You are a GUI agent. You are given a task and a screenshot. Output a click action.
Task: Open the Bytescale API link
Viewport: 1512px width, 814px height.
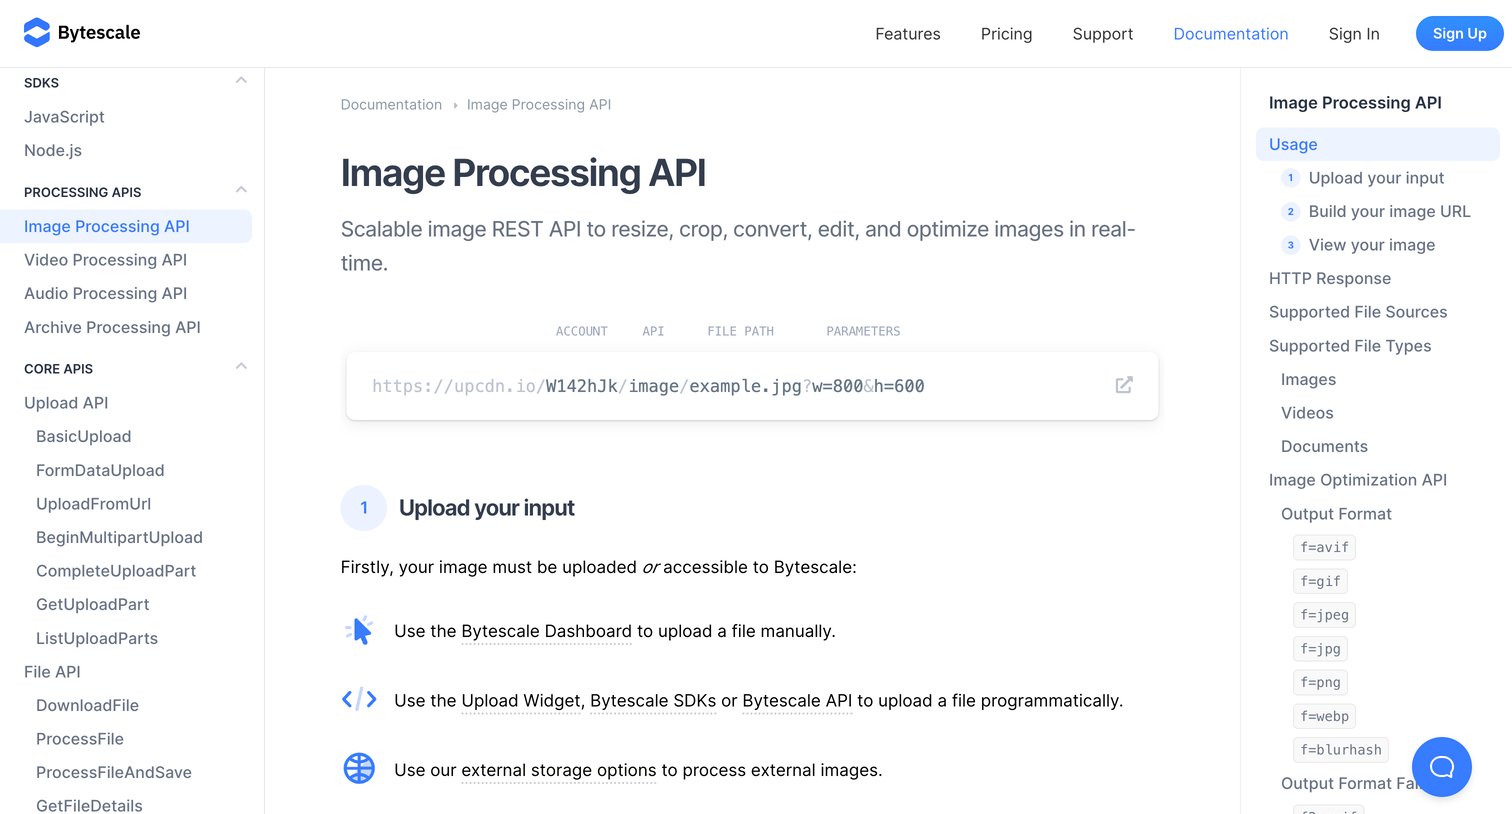(x=797, y=701)
